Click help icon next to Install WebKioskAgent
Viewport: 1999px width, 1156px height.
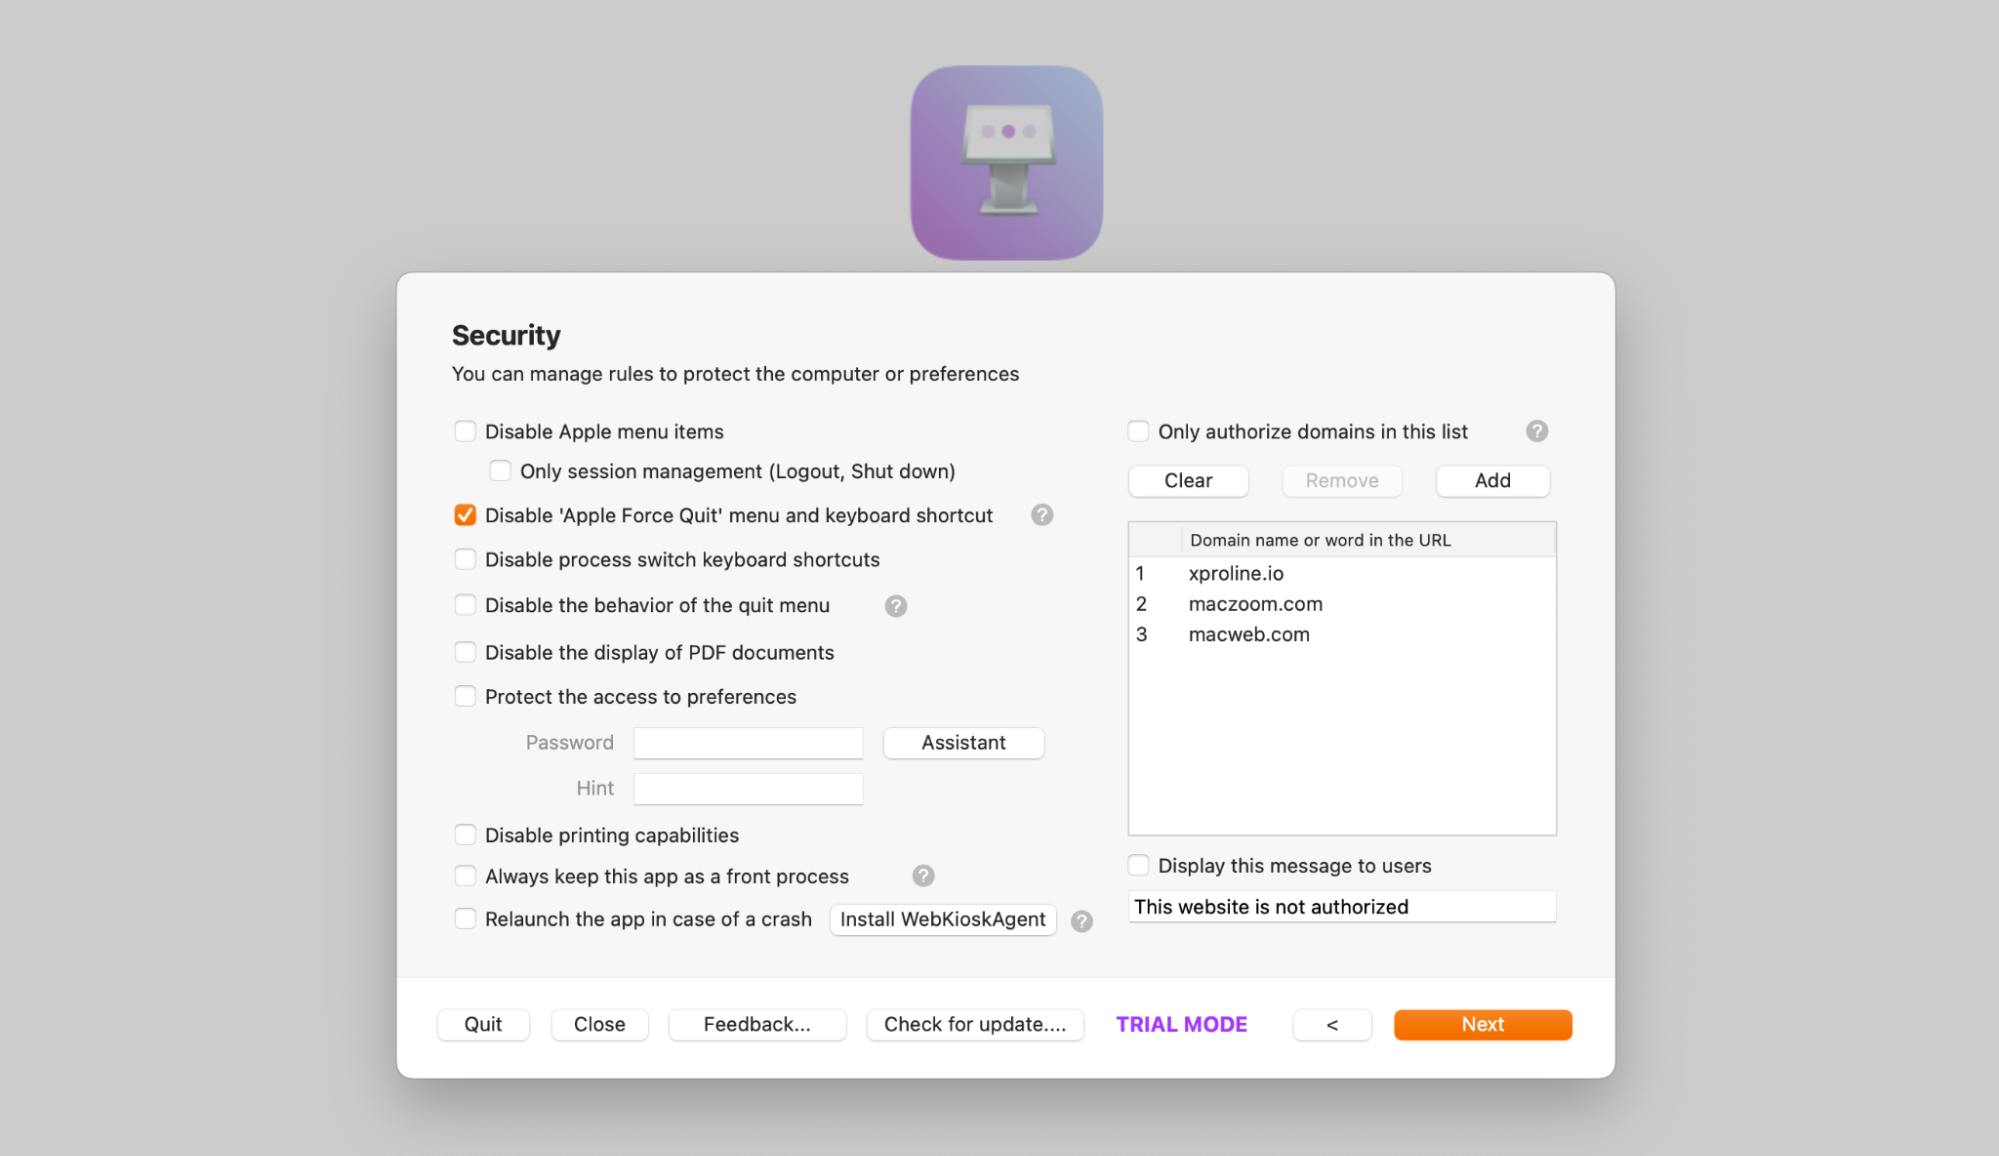[1081, 921]
